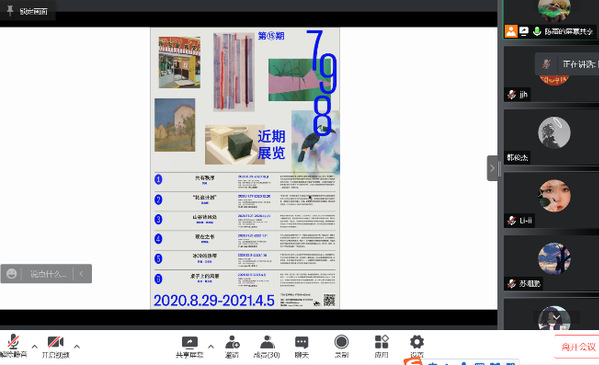
Task: Open the Share Screen icon
Action: pos(189,347)
